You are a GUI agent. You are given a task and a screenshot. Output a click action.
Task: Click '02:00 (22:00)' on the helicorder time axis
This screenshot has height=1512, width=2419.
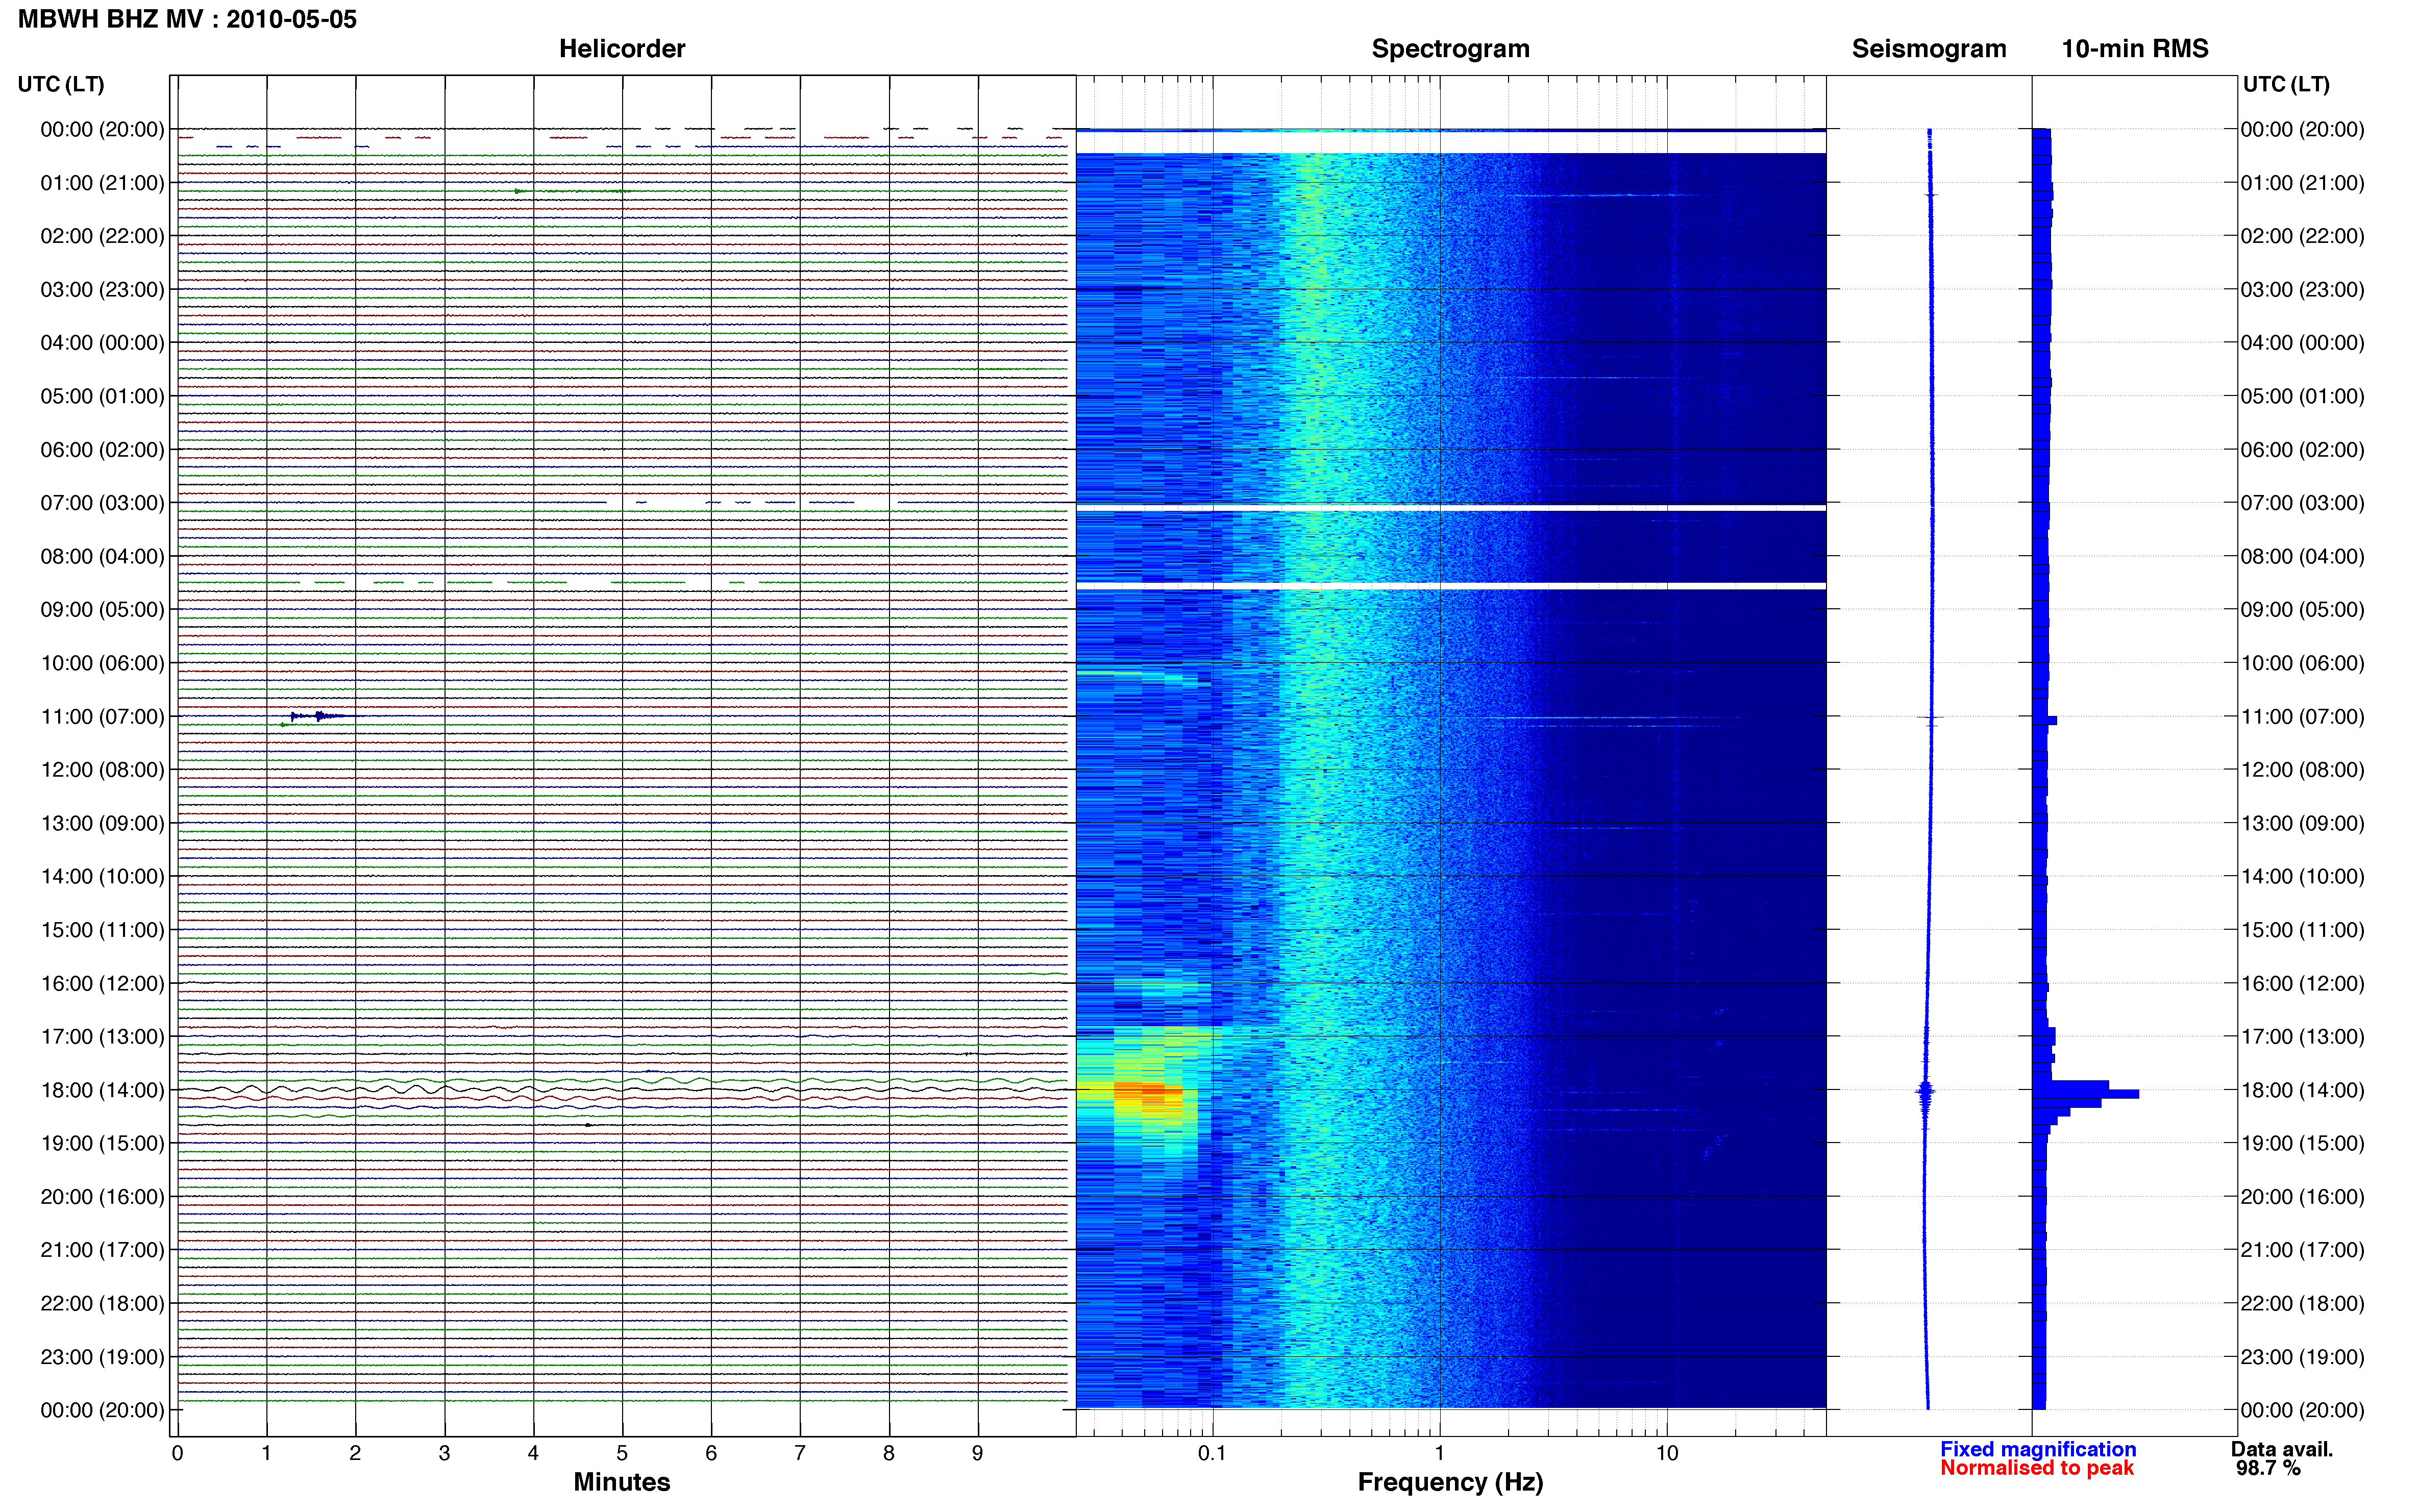102,236
